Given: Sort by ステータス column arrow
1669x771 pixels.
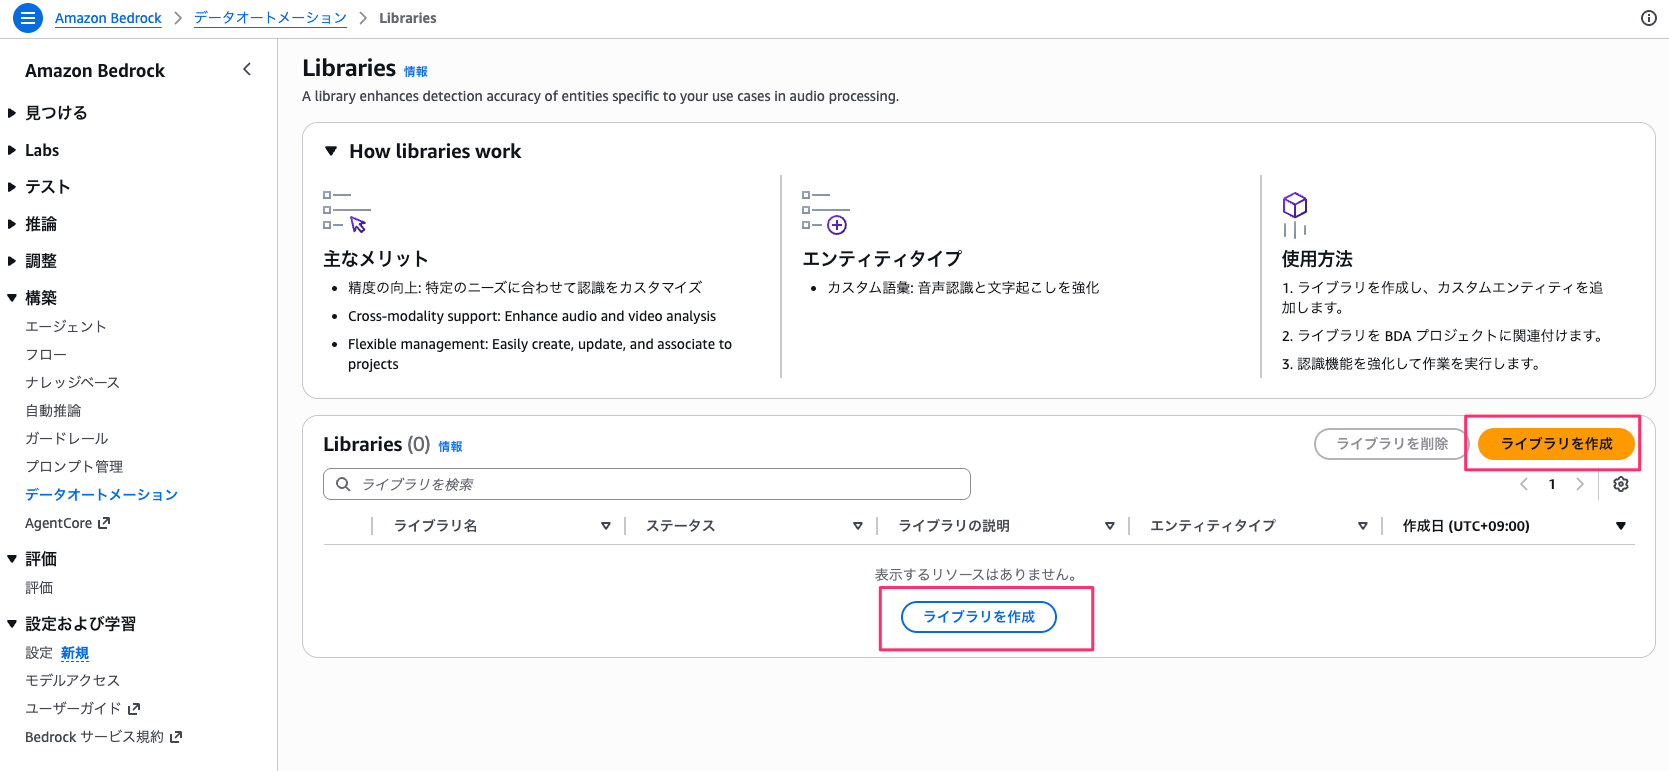Looking at the screenshot, I should tap(857, 526).
